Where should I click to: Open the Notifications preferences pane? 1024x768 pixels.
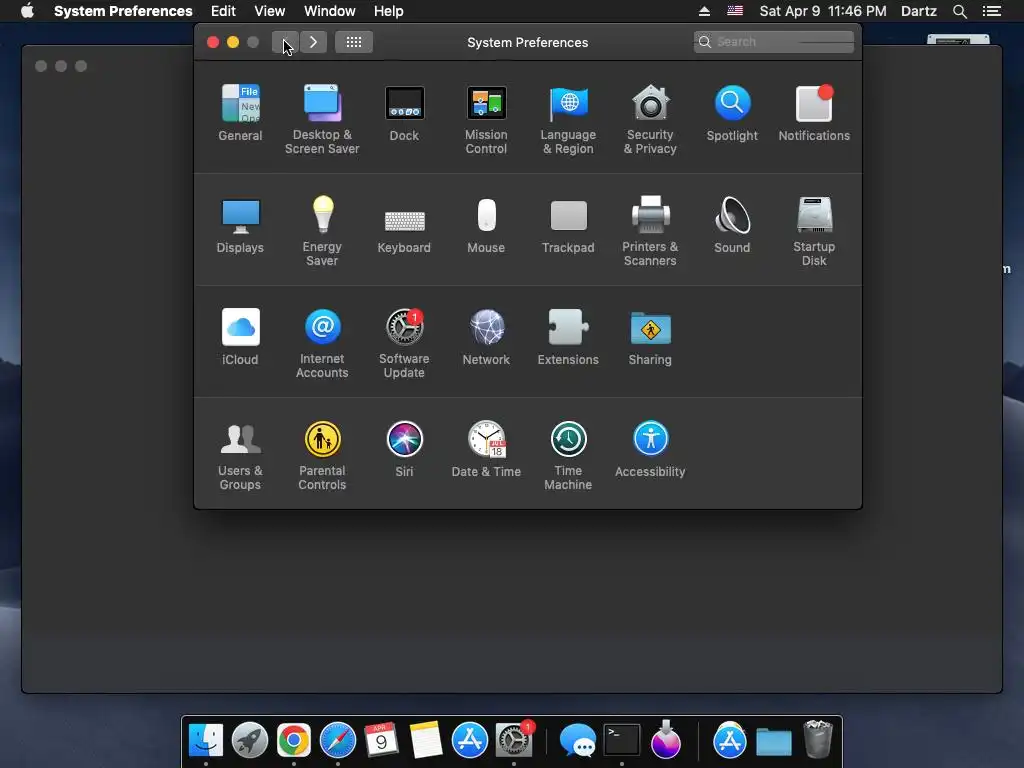pos(814,113)
